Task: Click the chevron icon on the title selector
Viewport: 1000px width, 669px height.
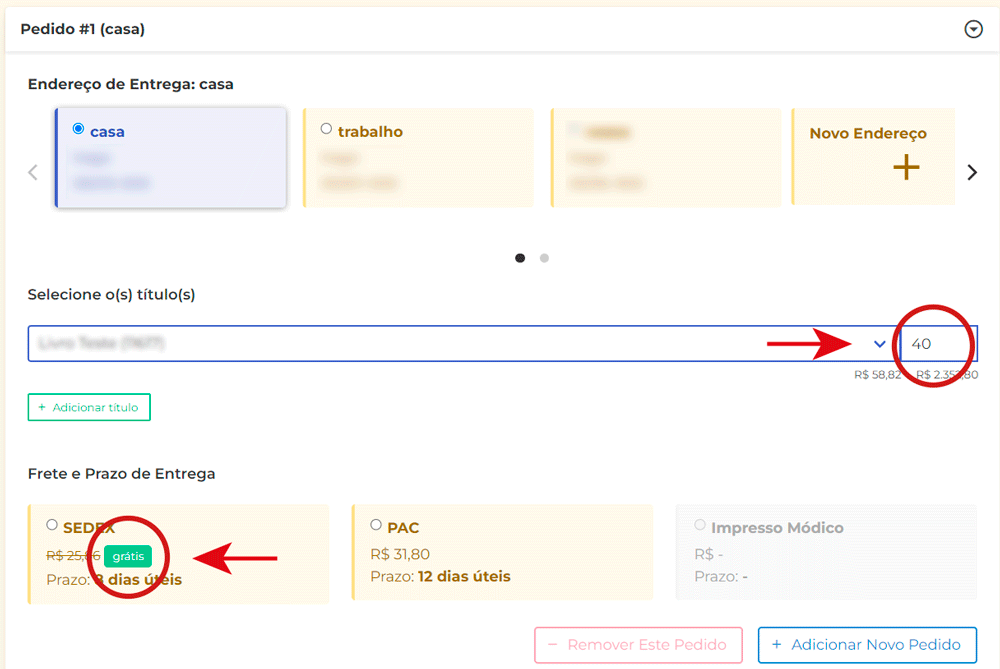Action: (879, 343)
